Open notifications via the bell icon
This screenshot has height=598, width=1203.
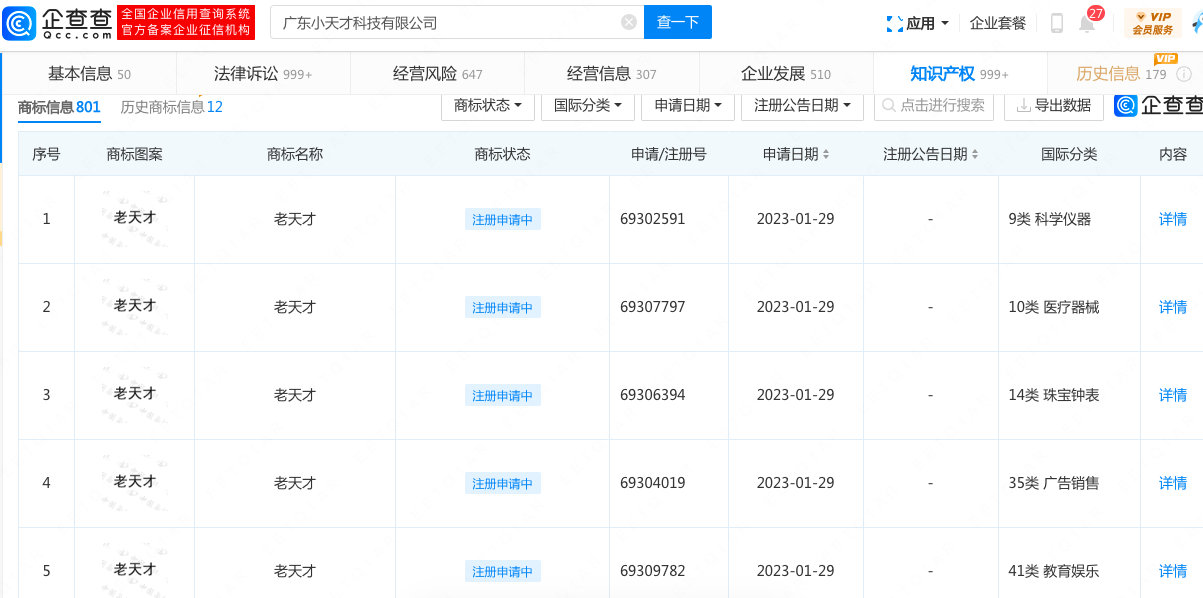1087,25
